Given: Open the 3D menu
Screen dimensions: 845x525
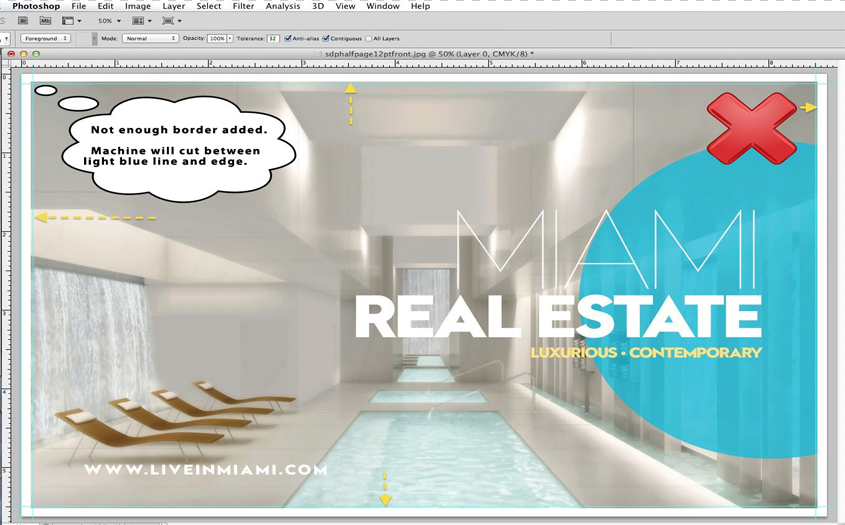Looking at the screenshot, I should click(x=318, y=6).
